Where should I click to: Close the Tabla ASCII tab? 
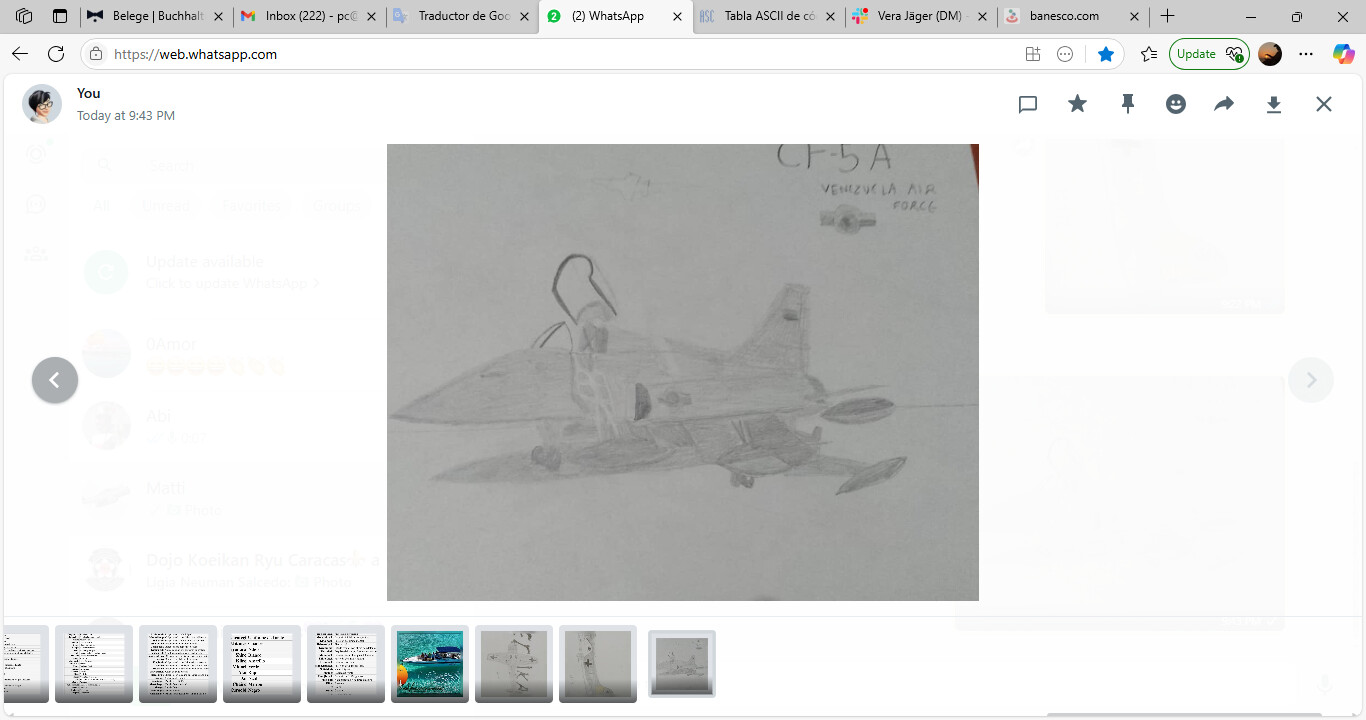click(830, 16)
